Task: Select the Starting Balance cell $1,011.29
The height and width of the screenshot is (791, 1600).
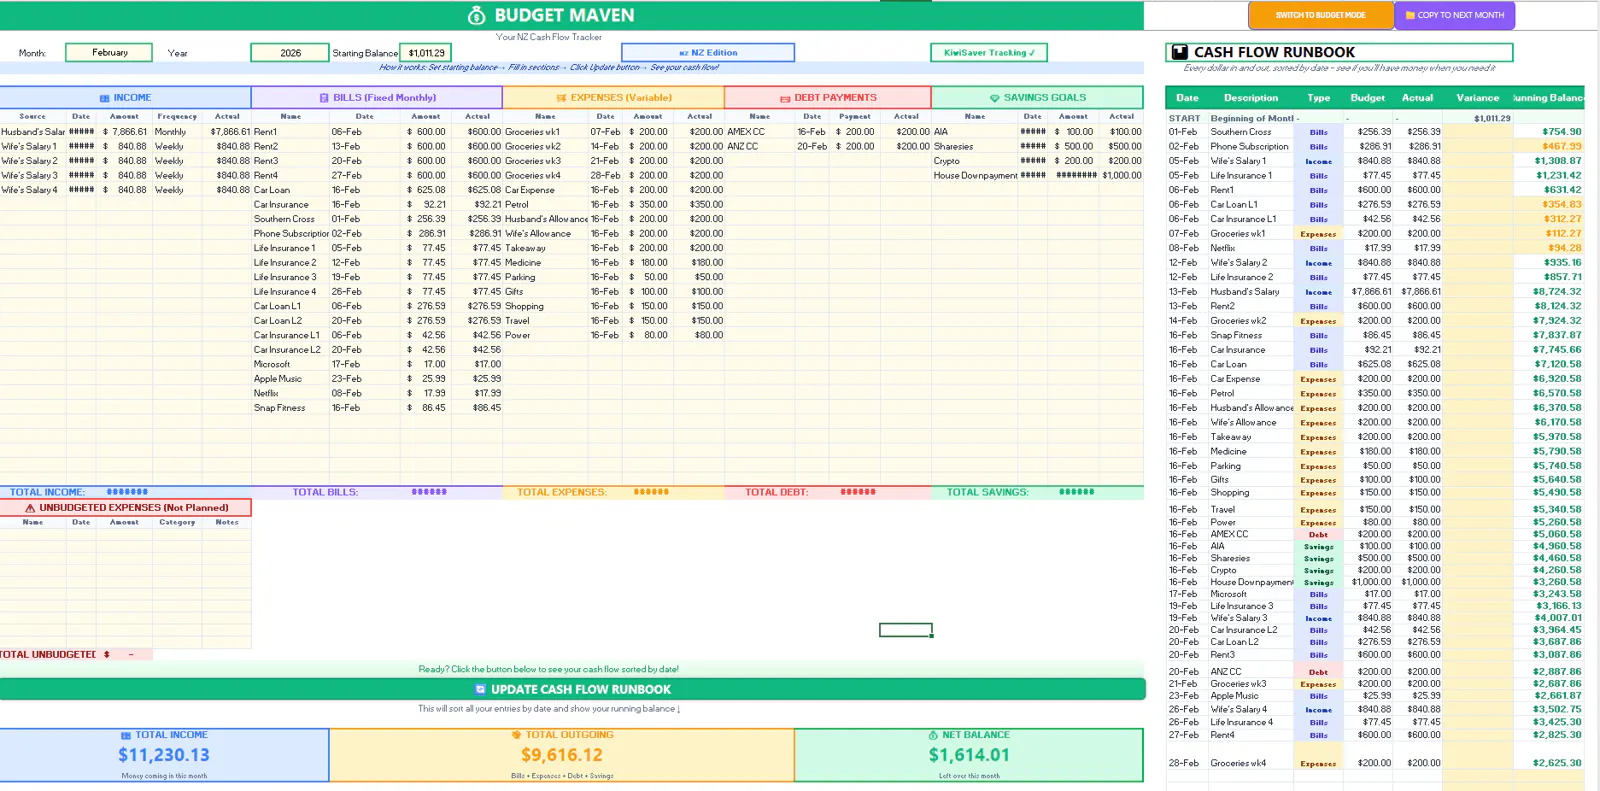Action: coord(426,53)
